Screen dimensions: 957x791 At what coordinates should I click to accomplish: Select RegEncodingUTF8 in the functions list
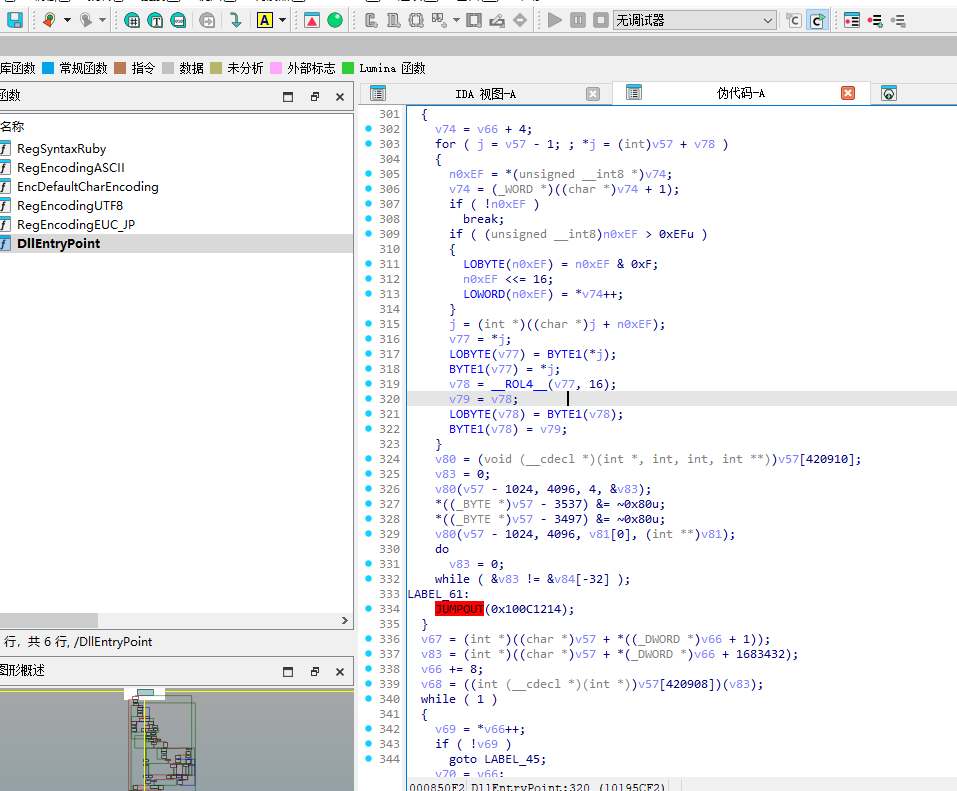pyautogui.click(x=69, y=206)
